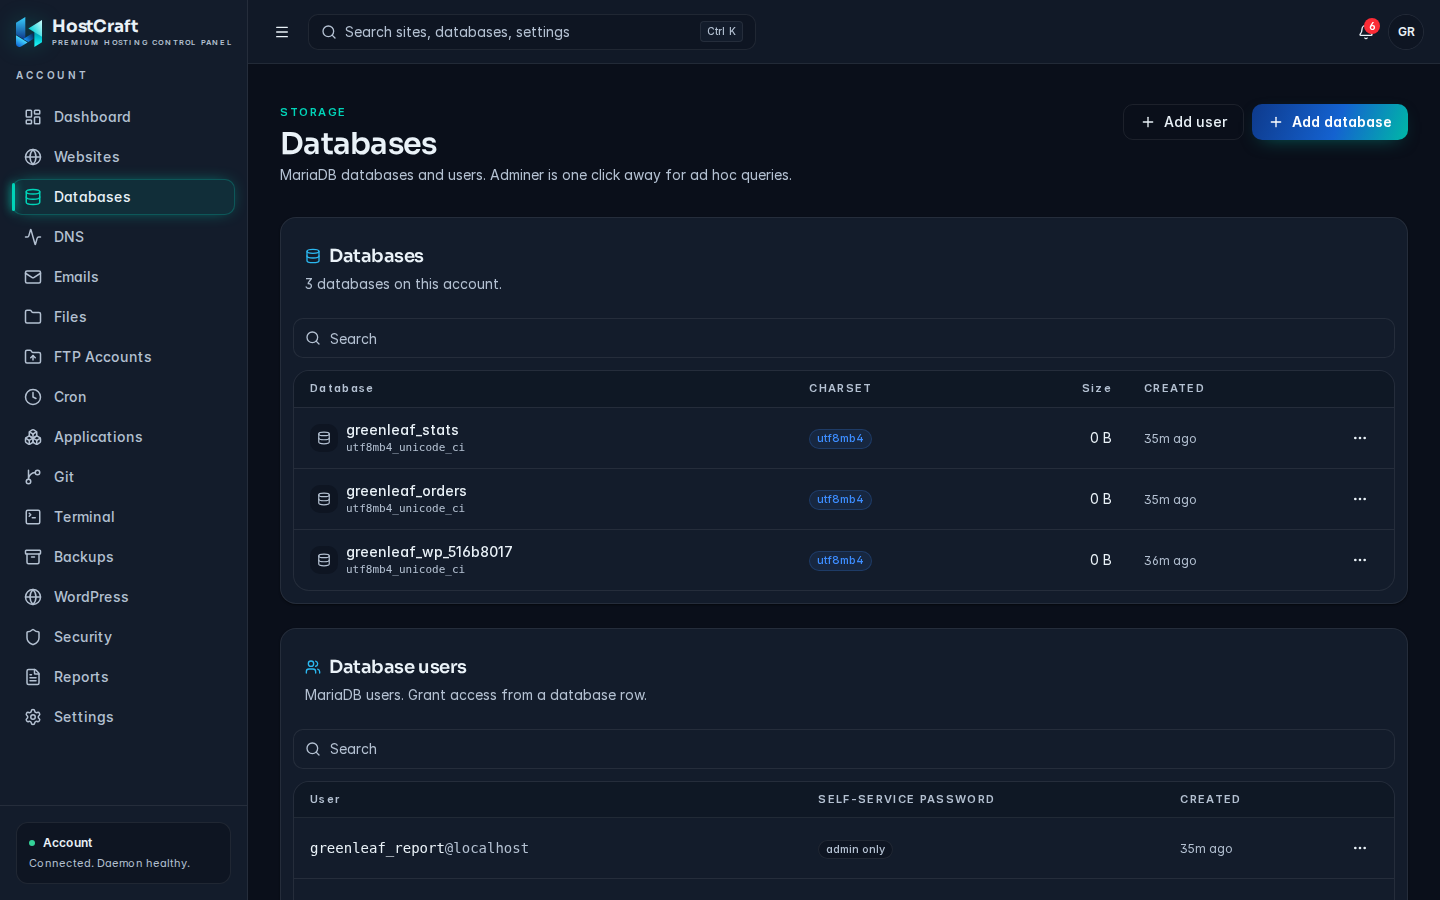
Task: Select the greenleaf_orders database name
Action: point(406,491)
